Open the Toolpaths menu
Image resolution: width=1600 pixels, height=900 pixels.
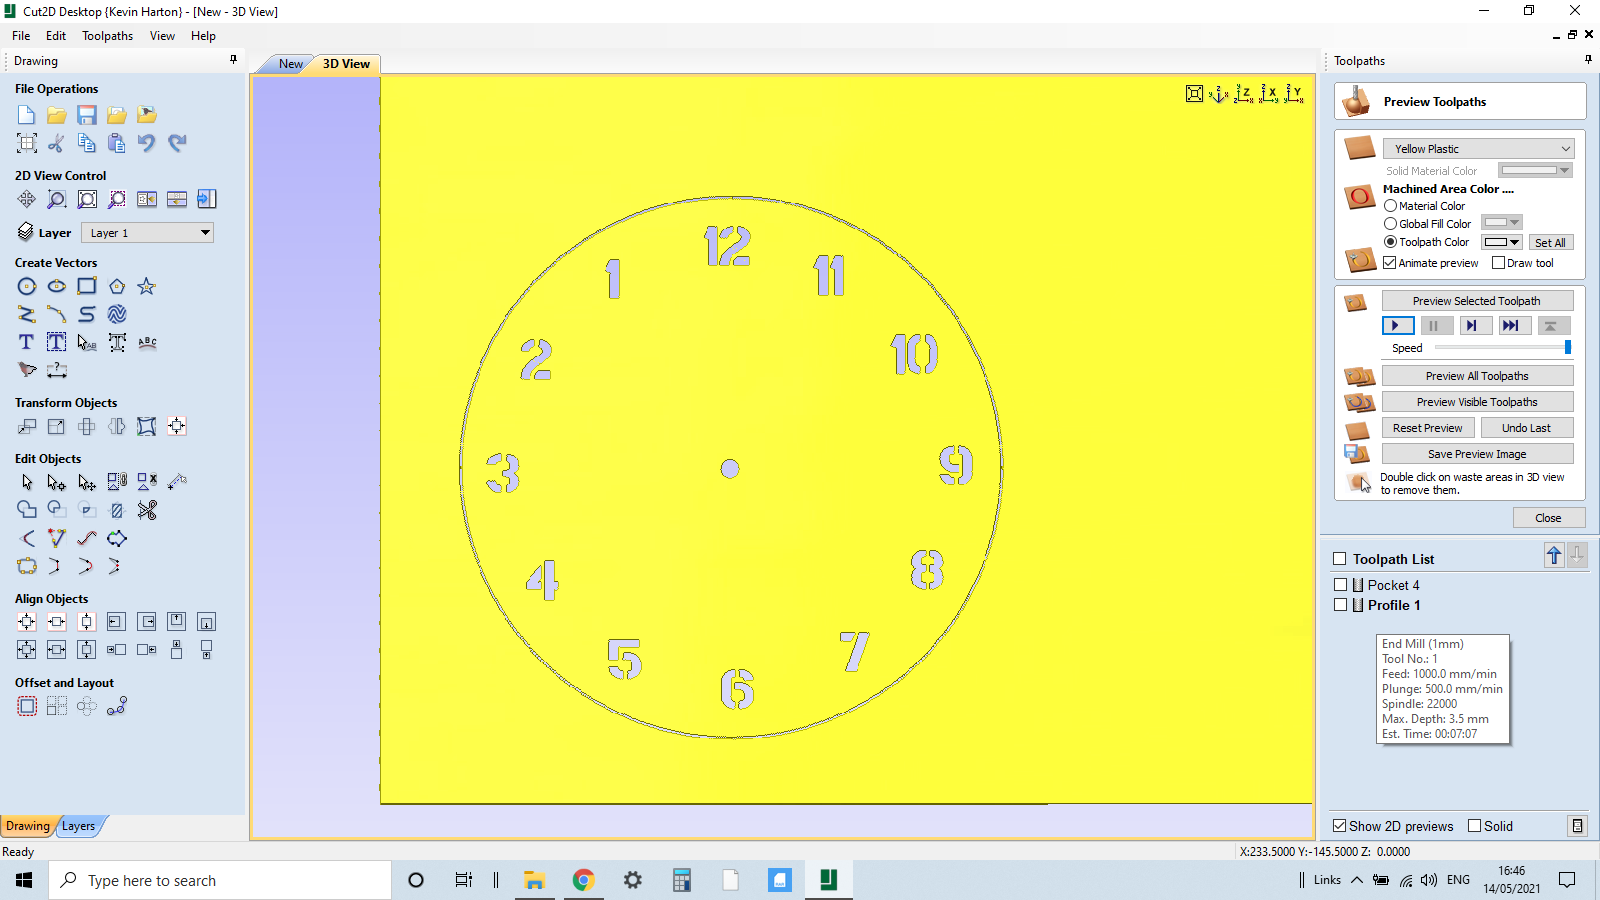(x=107, y=35)
